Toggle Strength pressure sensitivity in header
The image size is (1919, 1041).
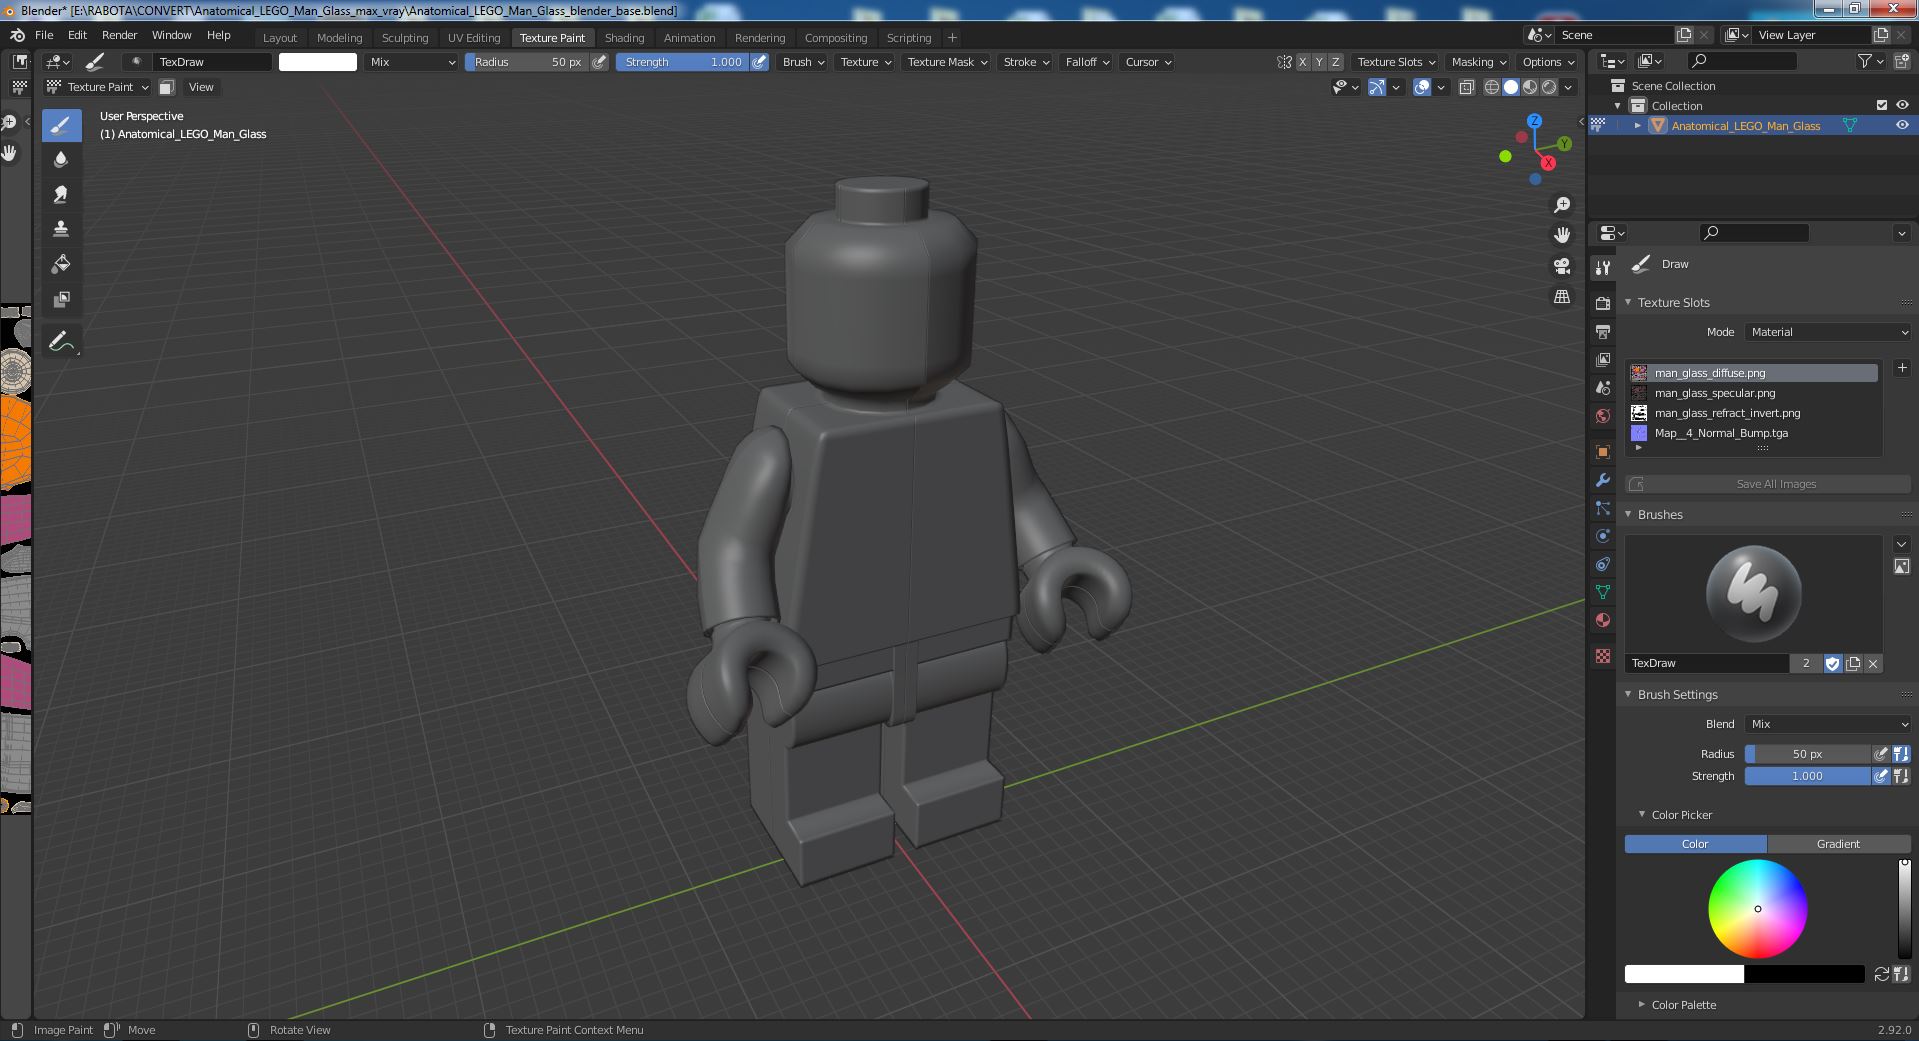(760, 62)
